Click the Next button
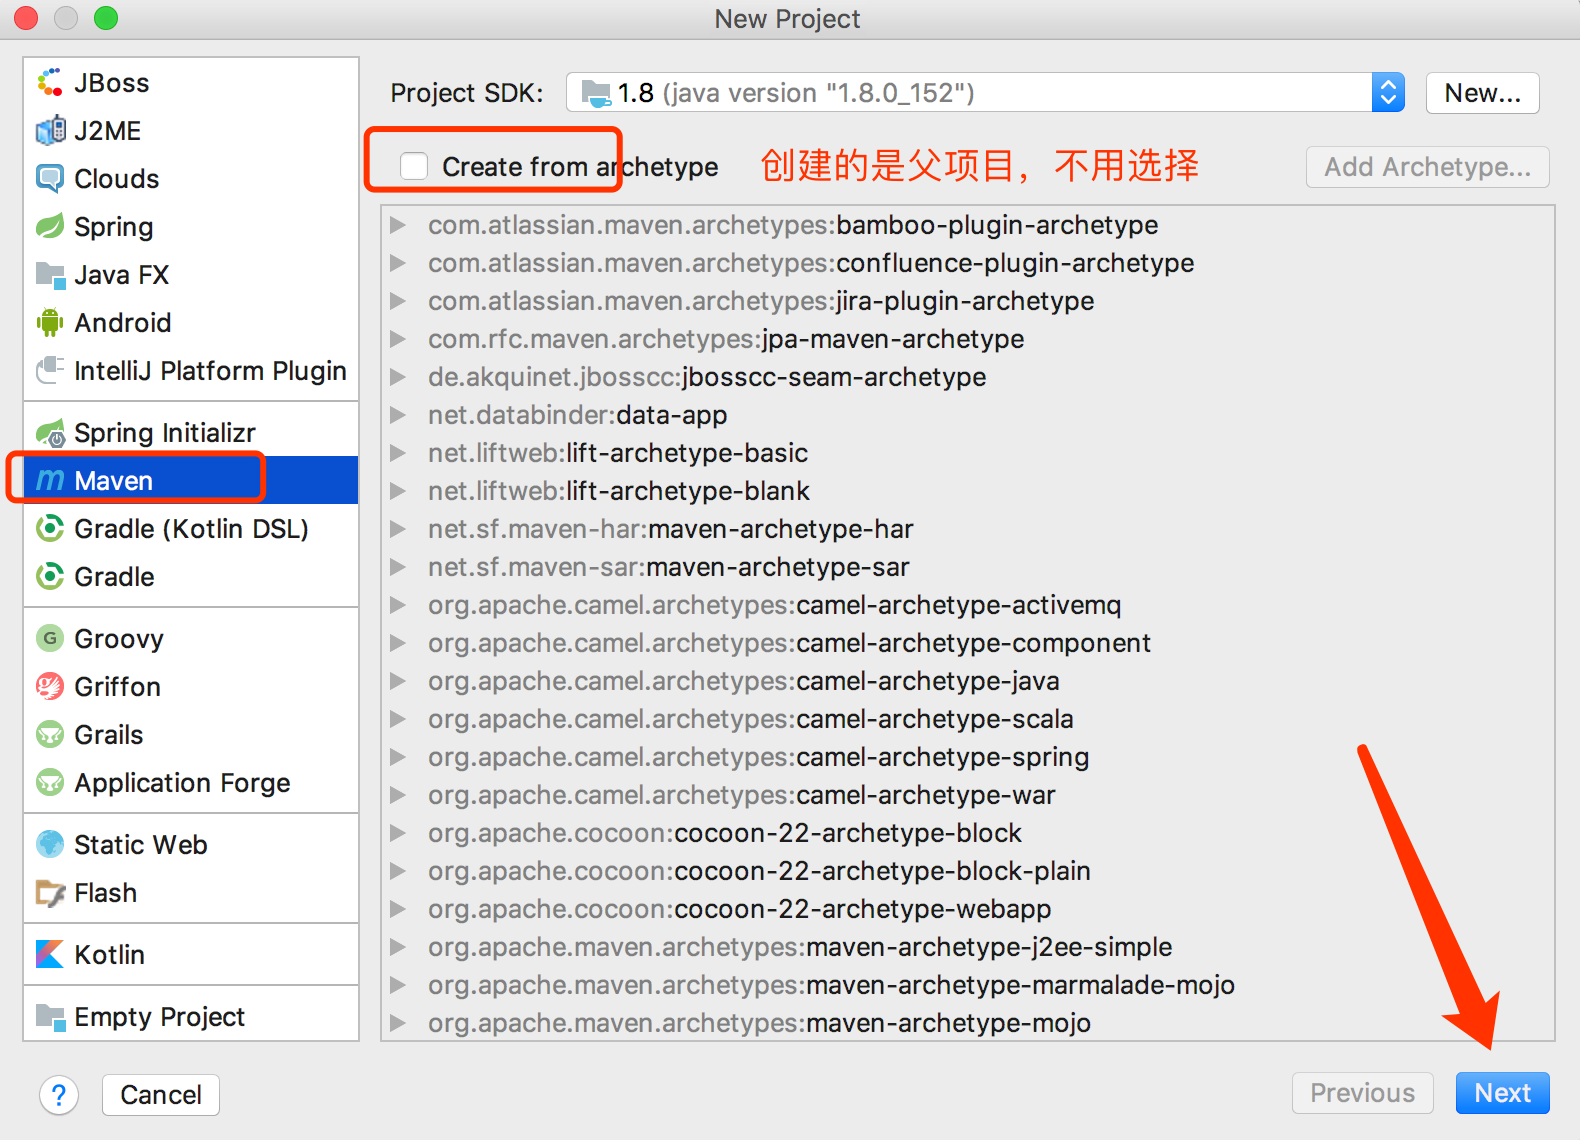The image size is (1580, 1140). click(x=1502, y=1093)
